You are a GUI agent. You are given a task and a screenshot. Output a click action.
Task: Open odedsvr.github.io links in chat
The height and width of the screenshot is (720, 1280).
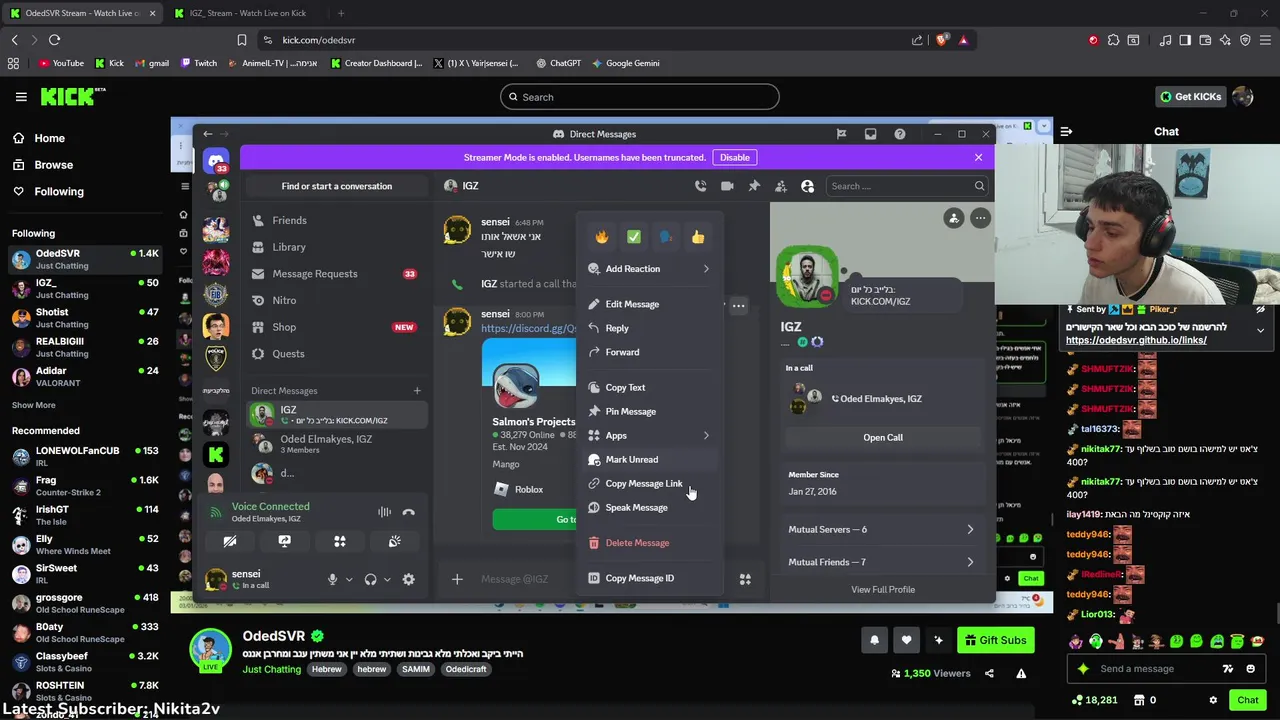pyautogui.click(x=1136, y=340)
